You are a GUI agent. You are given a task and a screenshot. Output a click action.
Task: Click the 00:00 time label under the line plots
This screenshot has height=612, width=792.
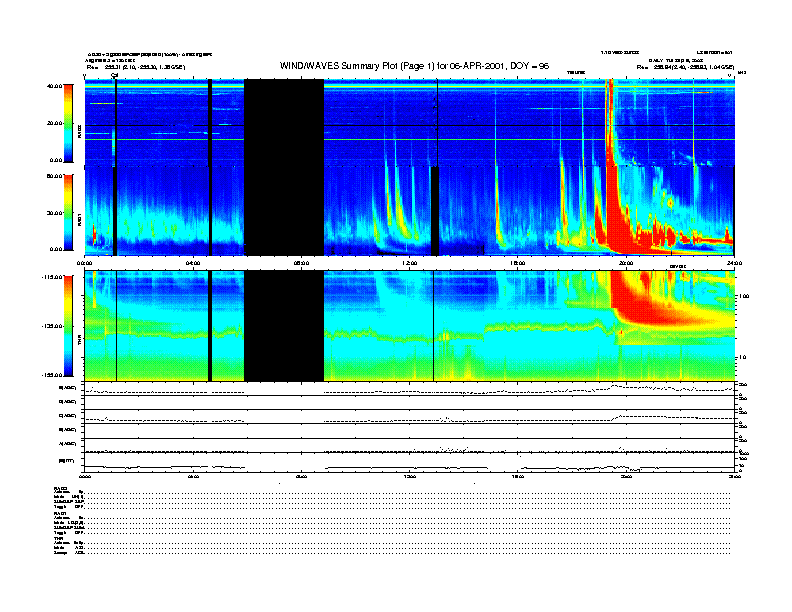click(85, 476)
